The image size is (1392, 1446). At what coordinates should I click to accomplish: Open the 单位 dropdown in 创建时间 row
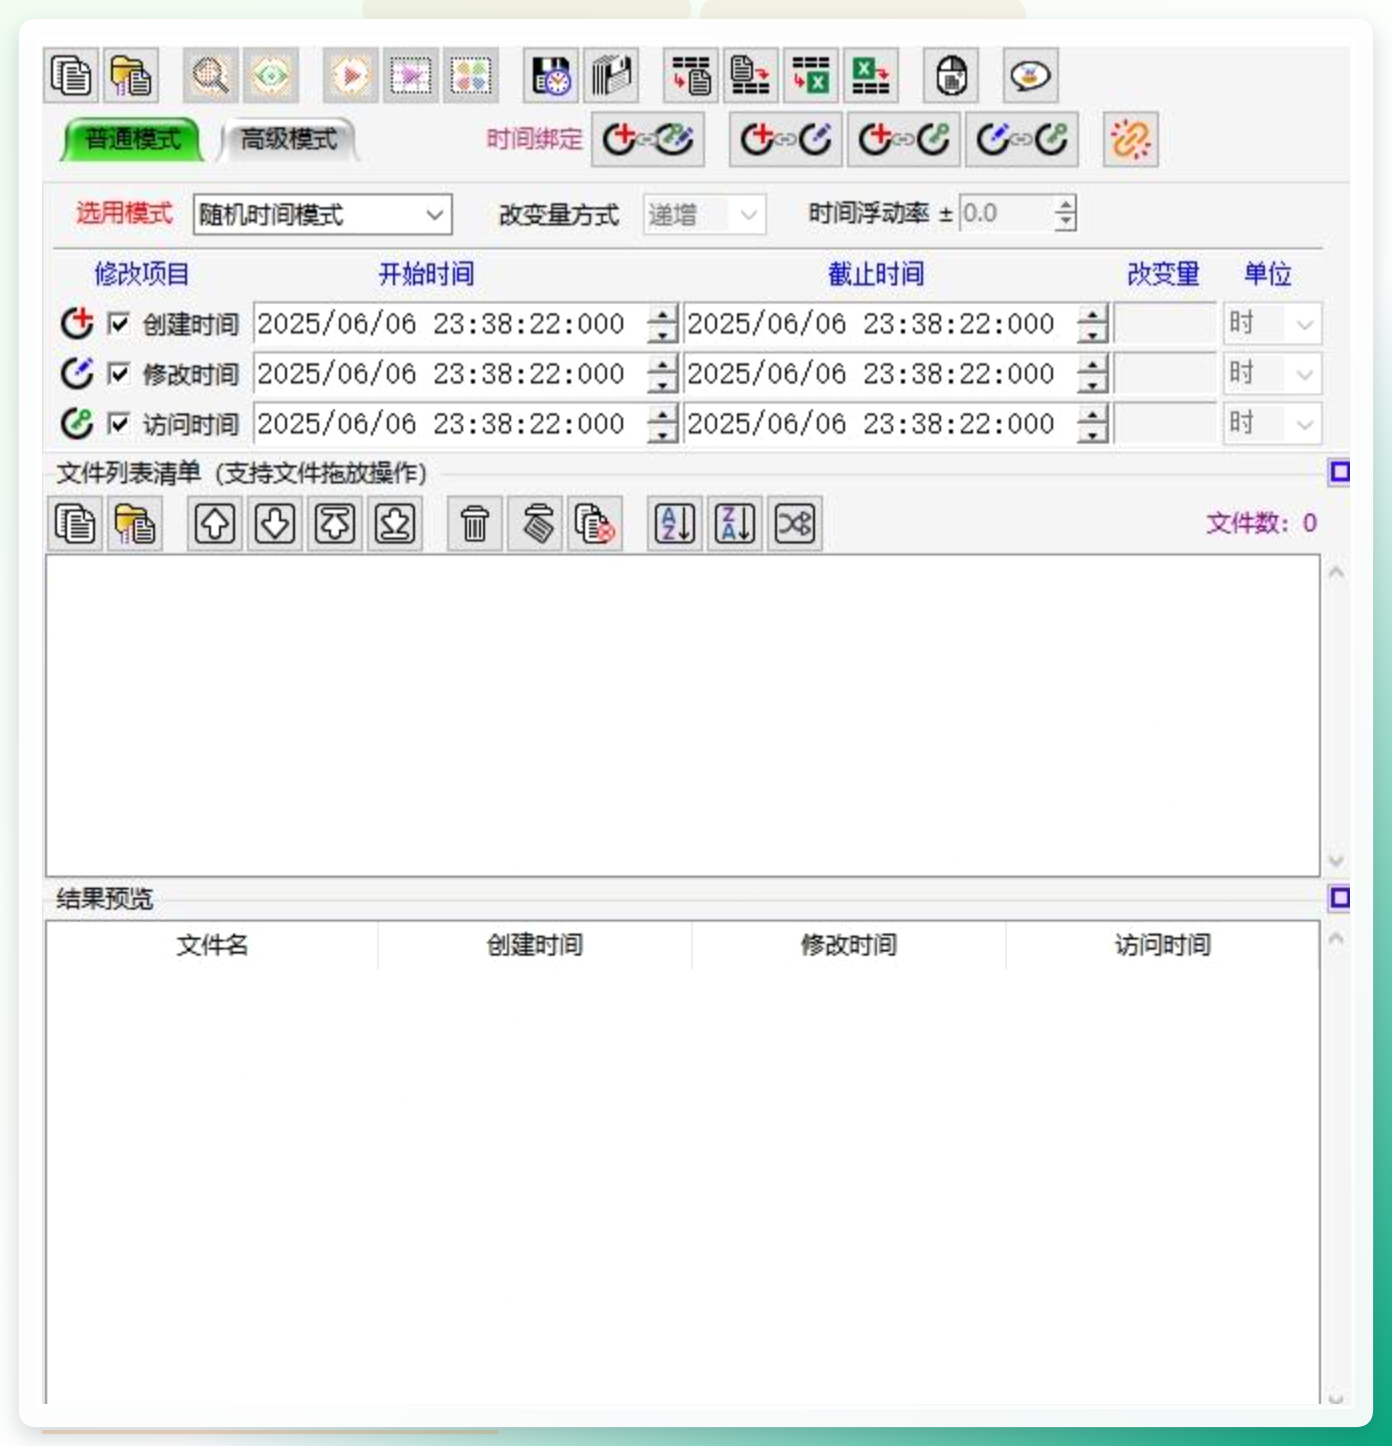(x=1272, y=324)
